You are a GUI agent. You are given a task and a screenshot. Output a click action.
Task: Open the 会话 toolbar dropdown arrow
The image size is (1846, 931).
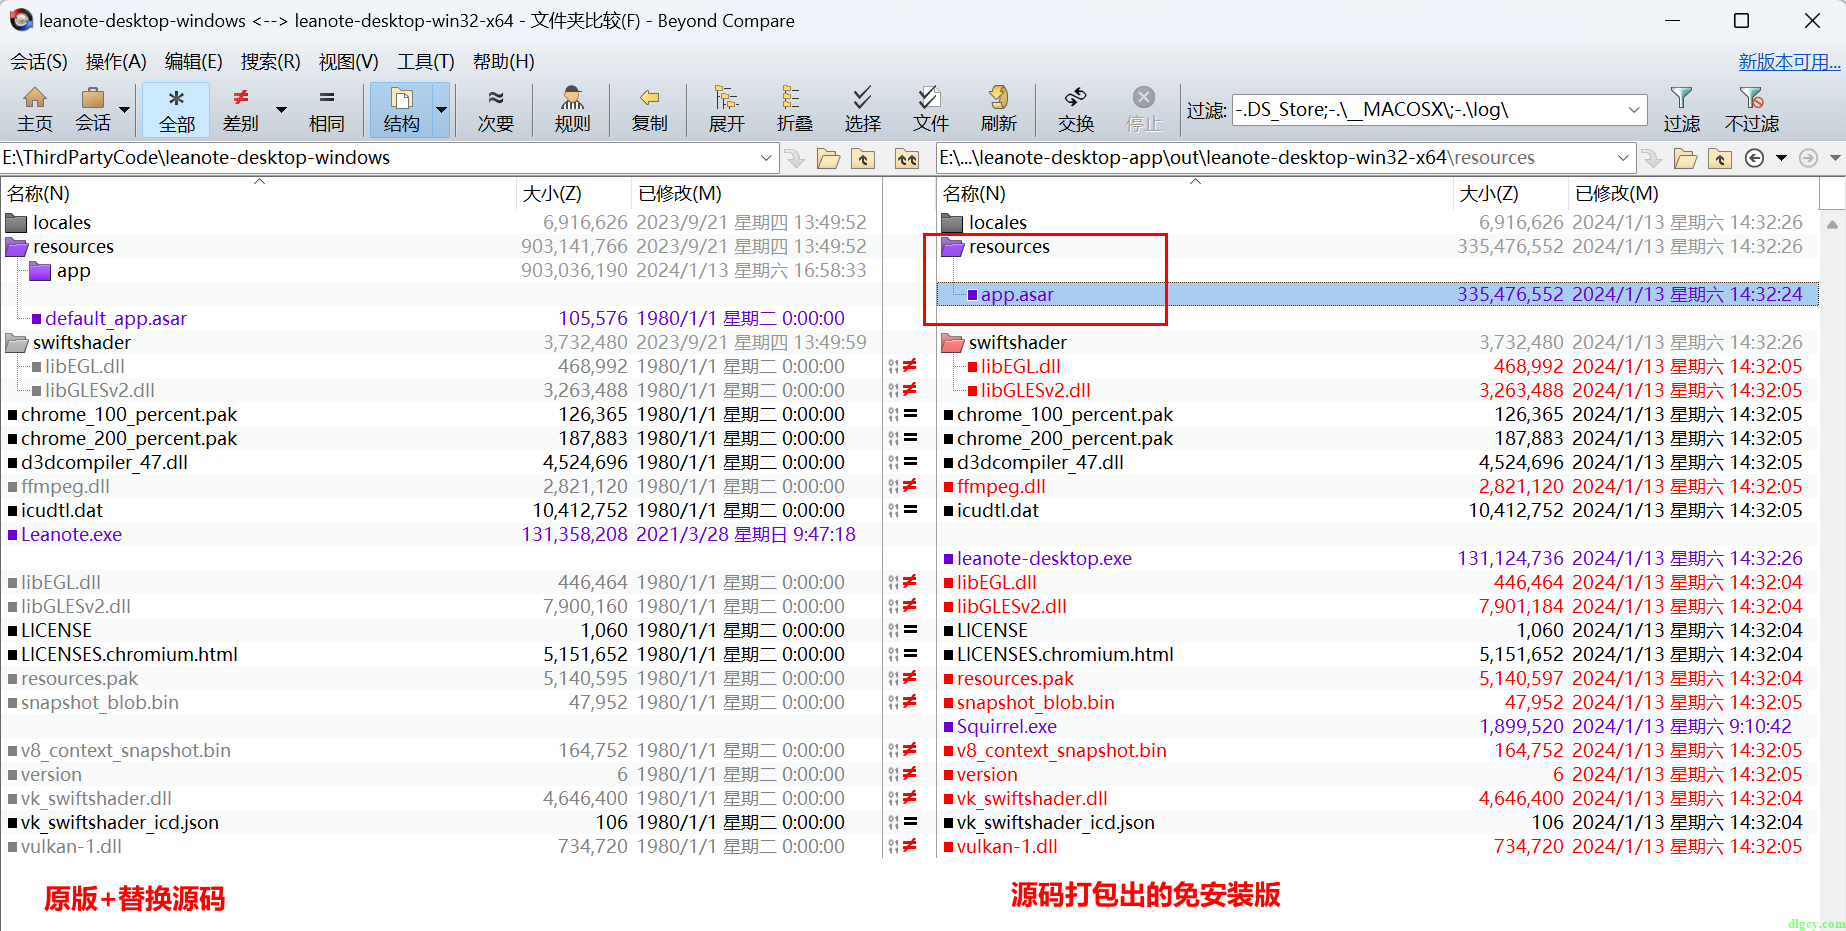(x=125, y=110)
